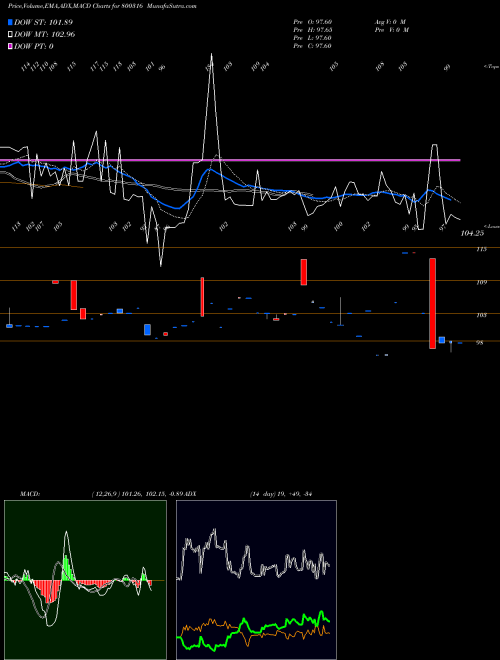Open the dark blue ADX chart panel

pos(256,580)
